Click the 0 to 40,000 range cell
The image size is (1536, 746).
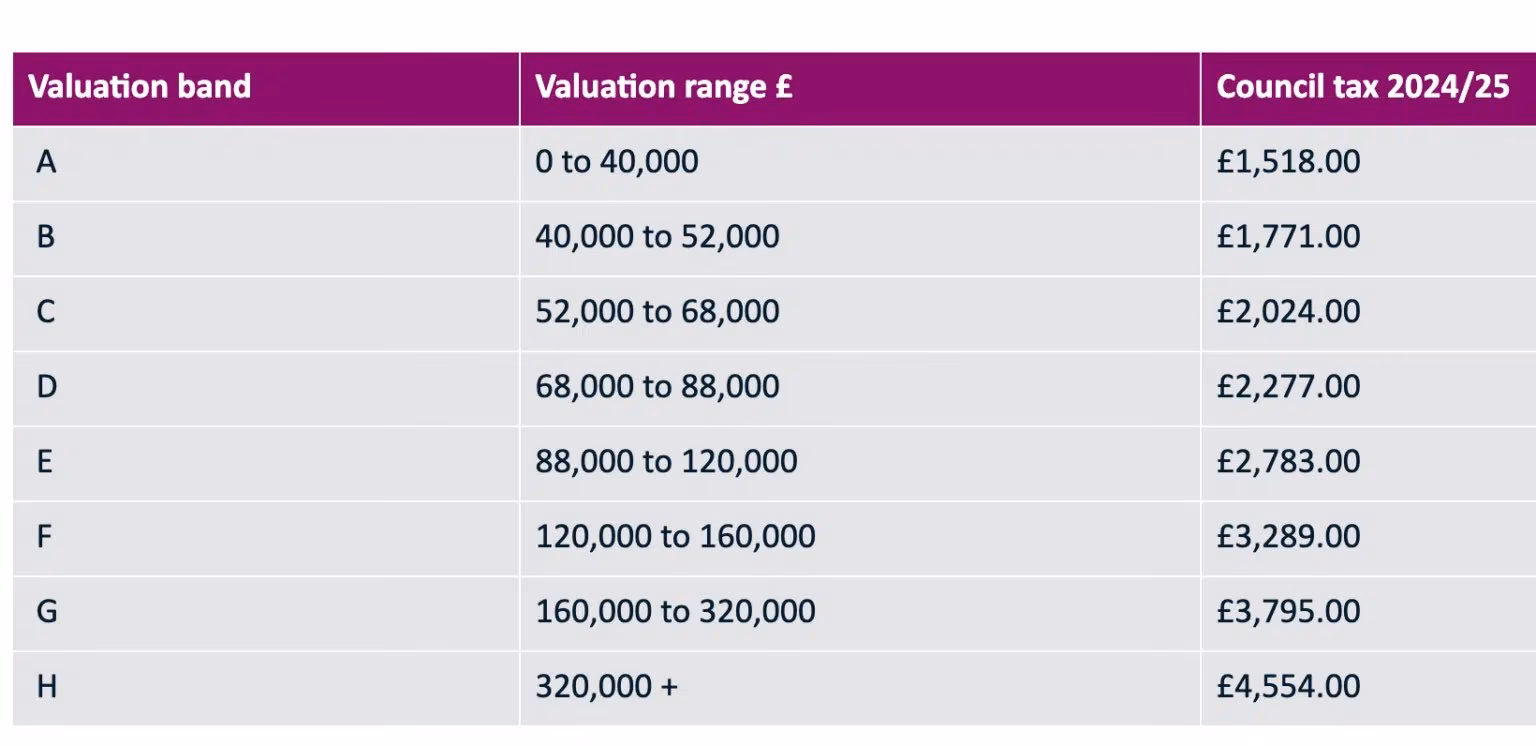coord(617,162)
